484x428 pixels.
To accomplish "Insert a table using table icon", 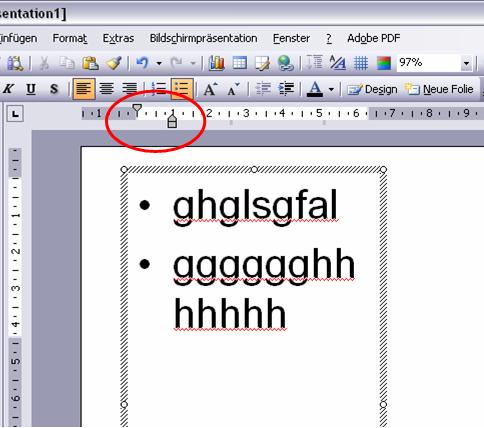I will (239, 63).
